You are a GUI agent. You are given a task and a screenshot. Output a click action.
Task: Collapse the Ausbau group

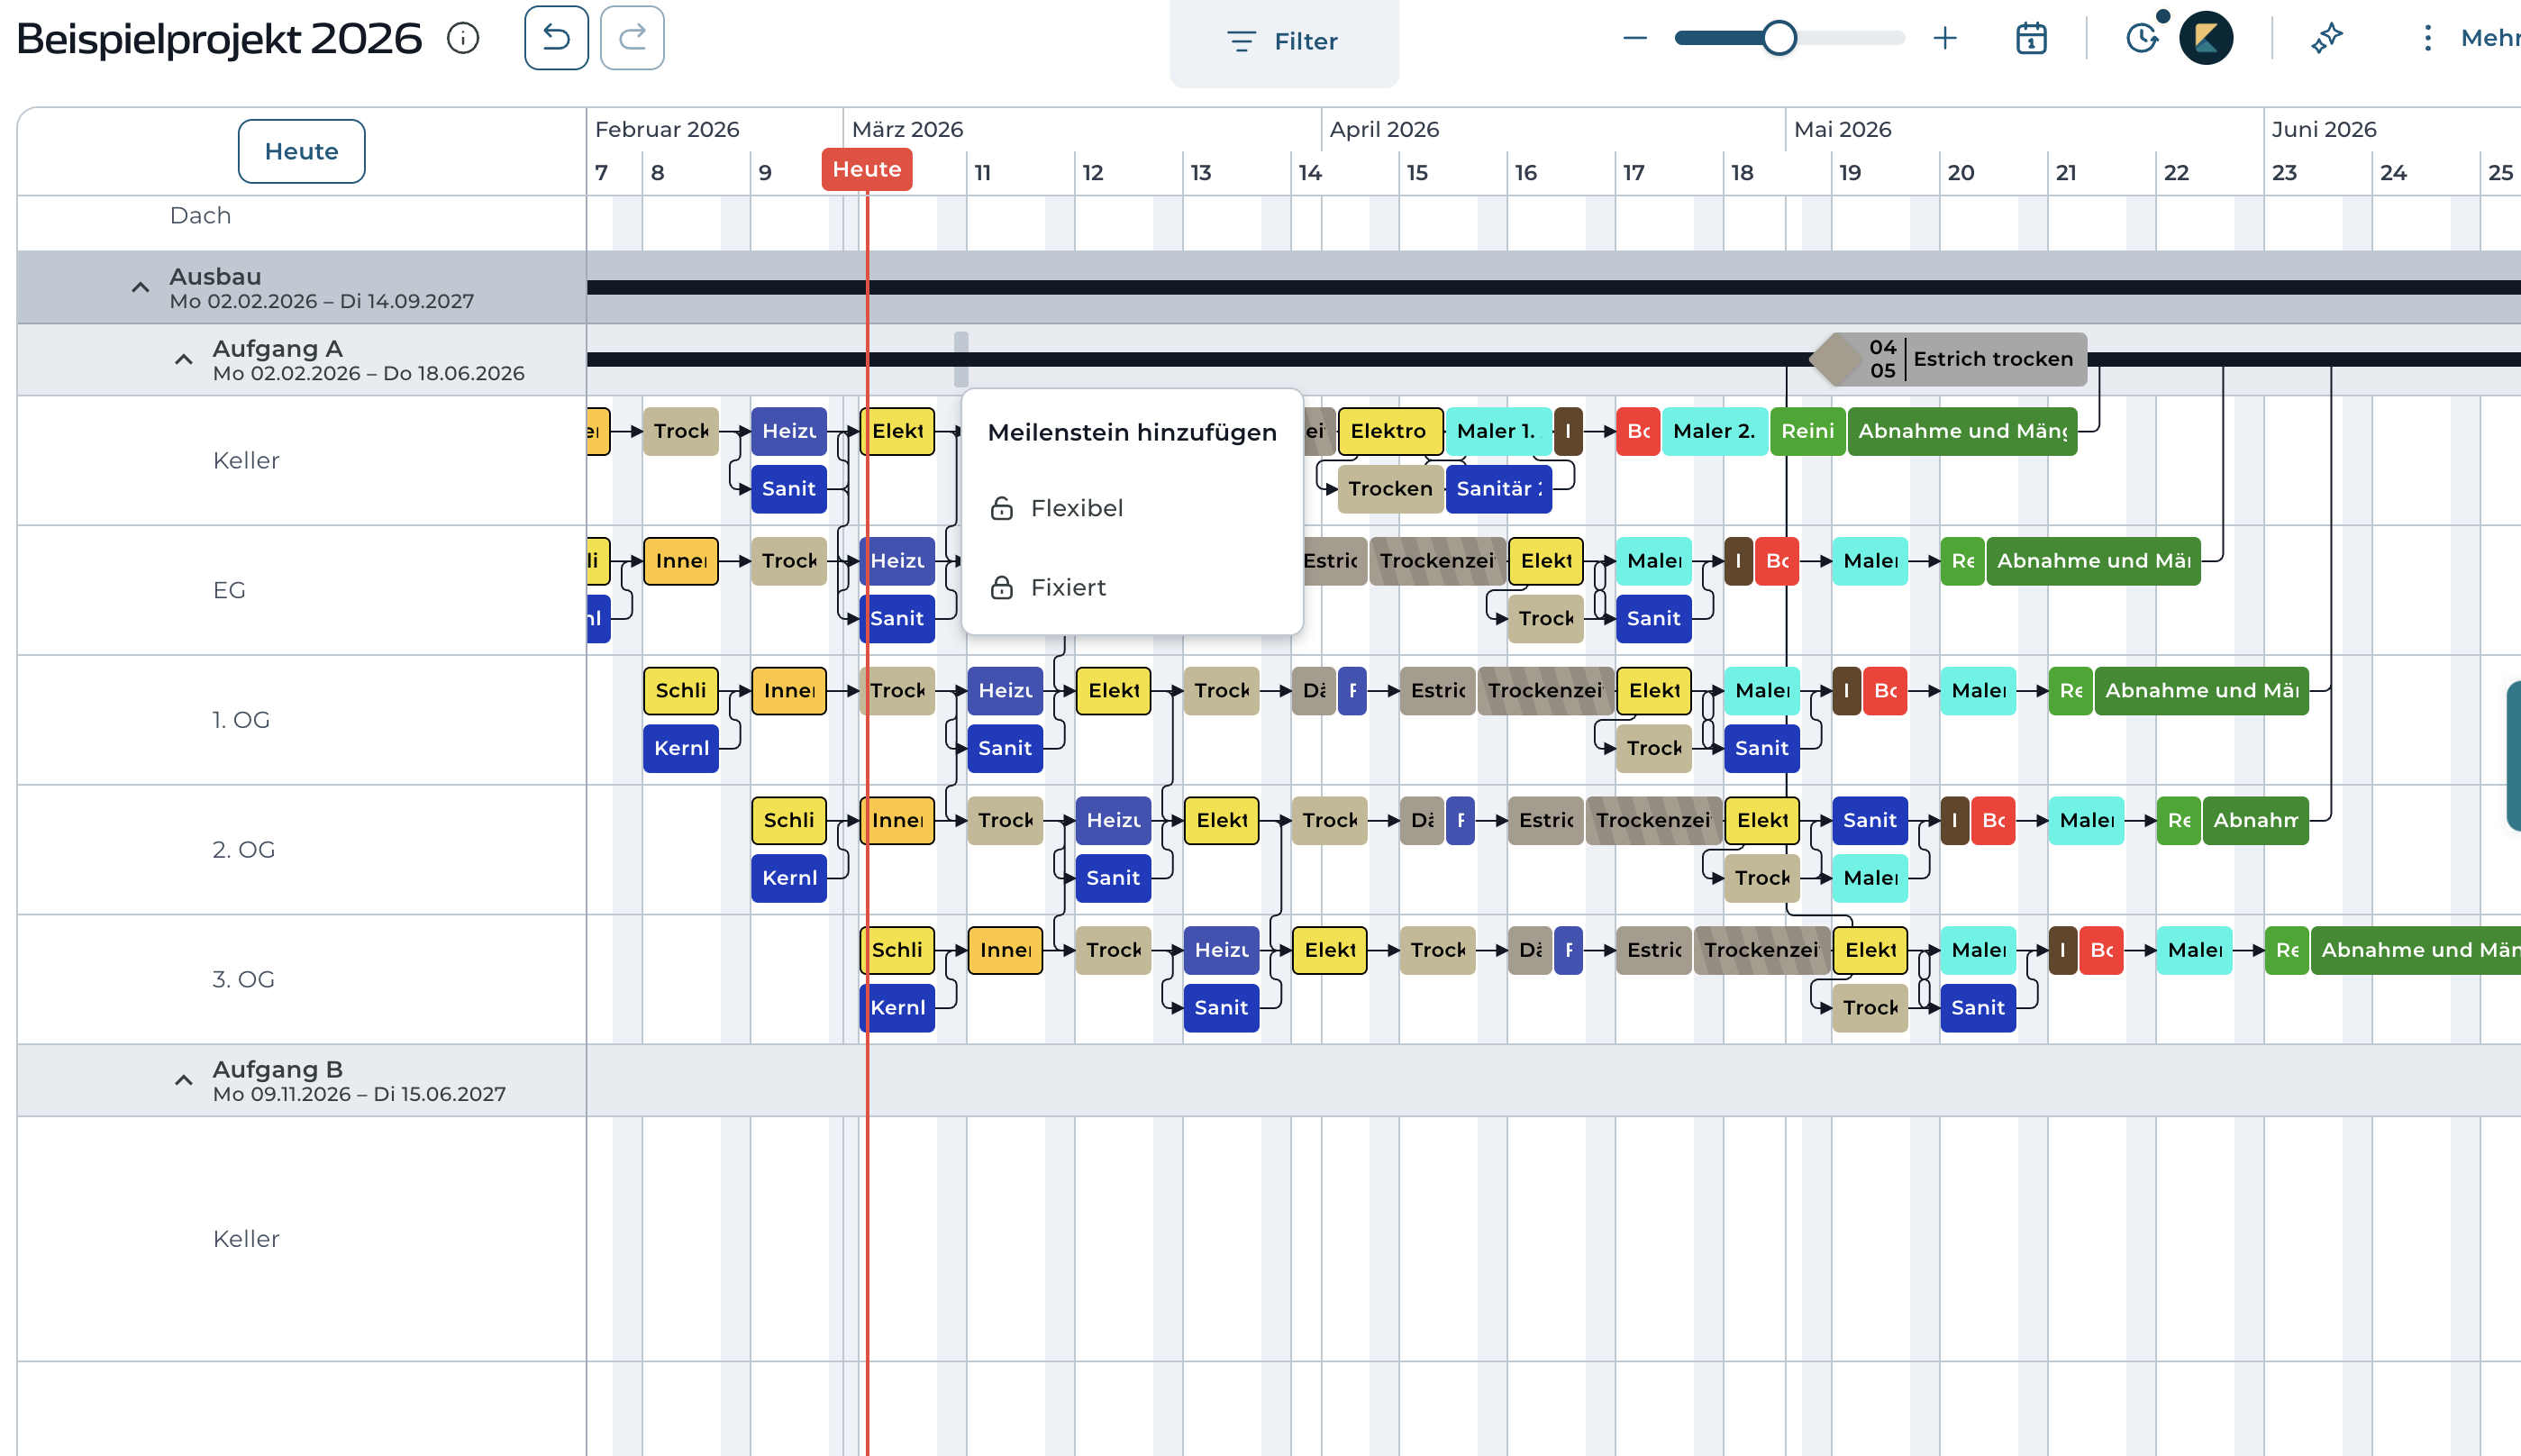click(140, 288)
